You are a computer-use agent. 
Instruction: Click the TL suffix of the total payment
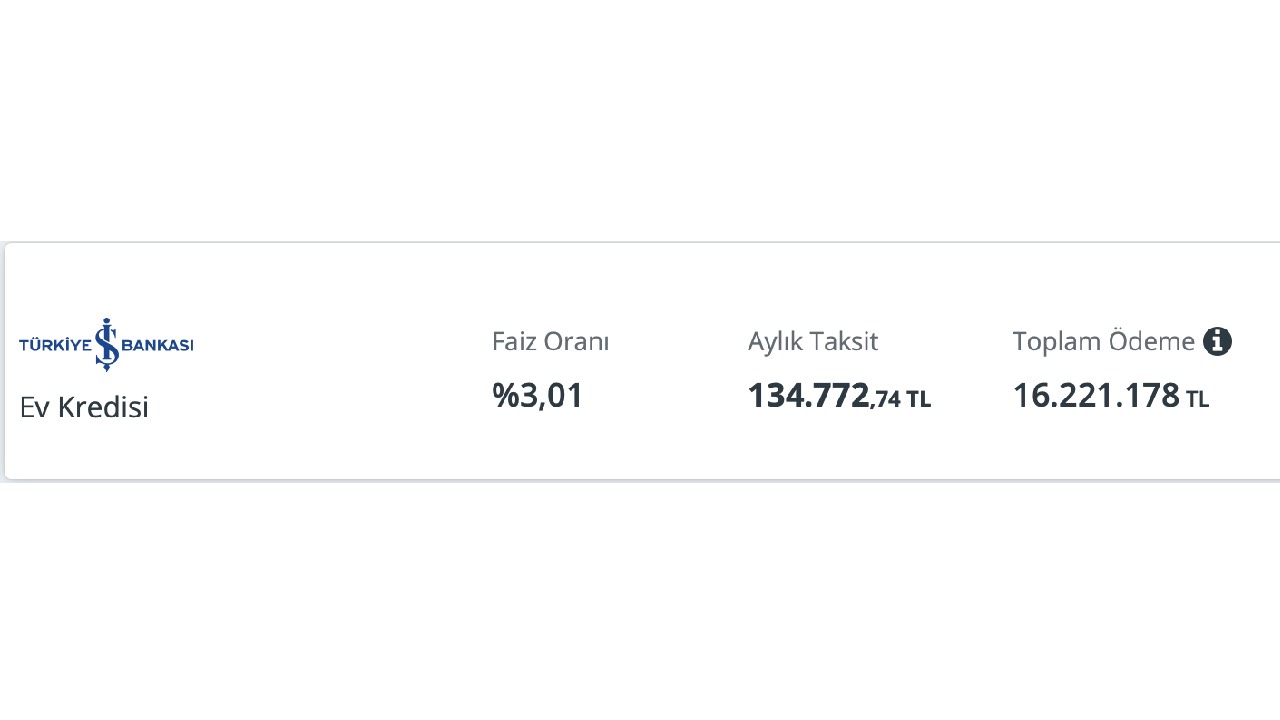[x=1197, y=400]
